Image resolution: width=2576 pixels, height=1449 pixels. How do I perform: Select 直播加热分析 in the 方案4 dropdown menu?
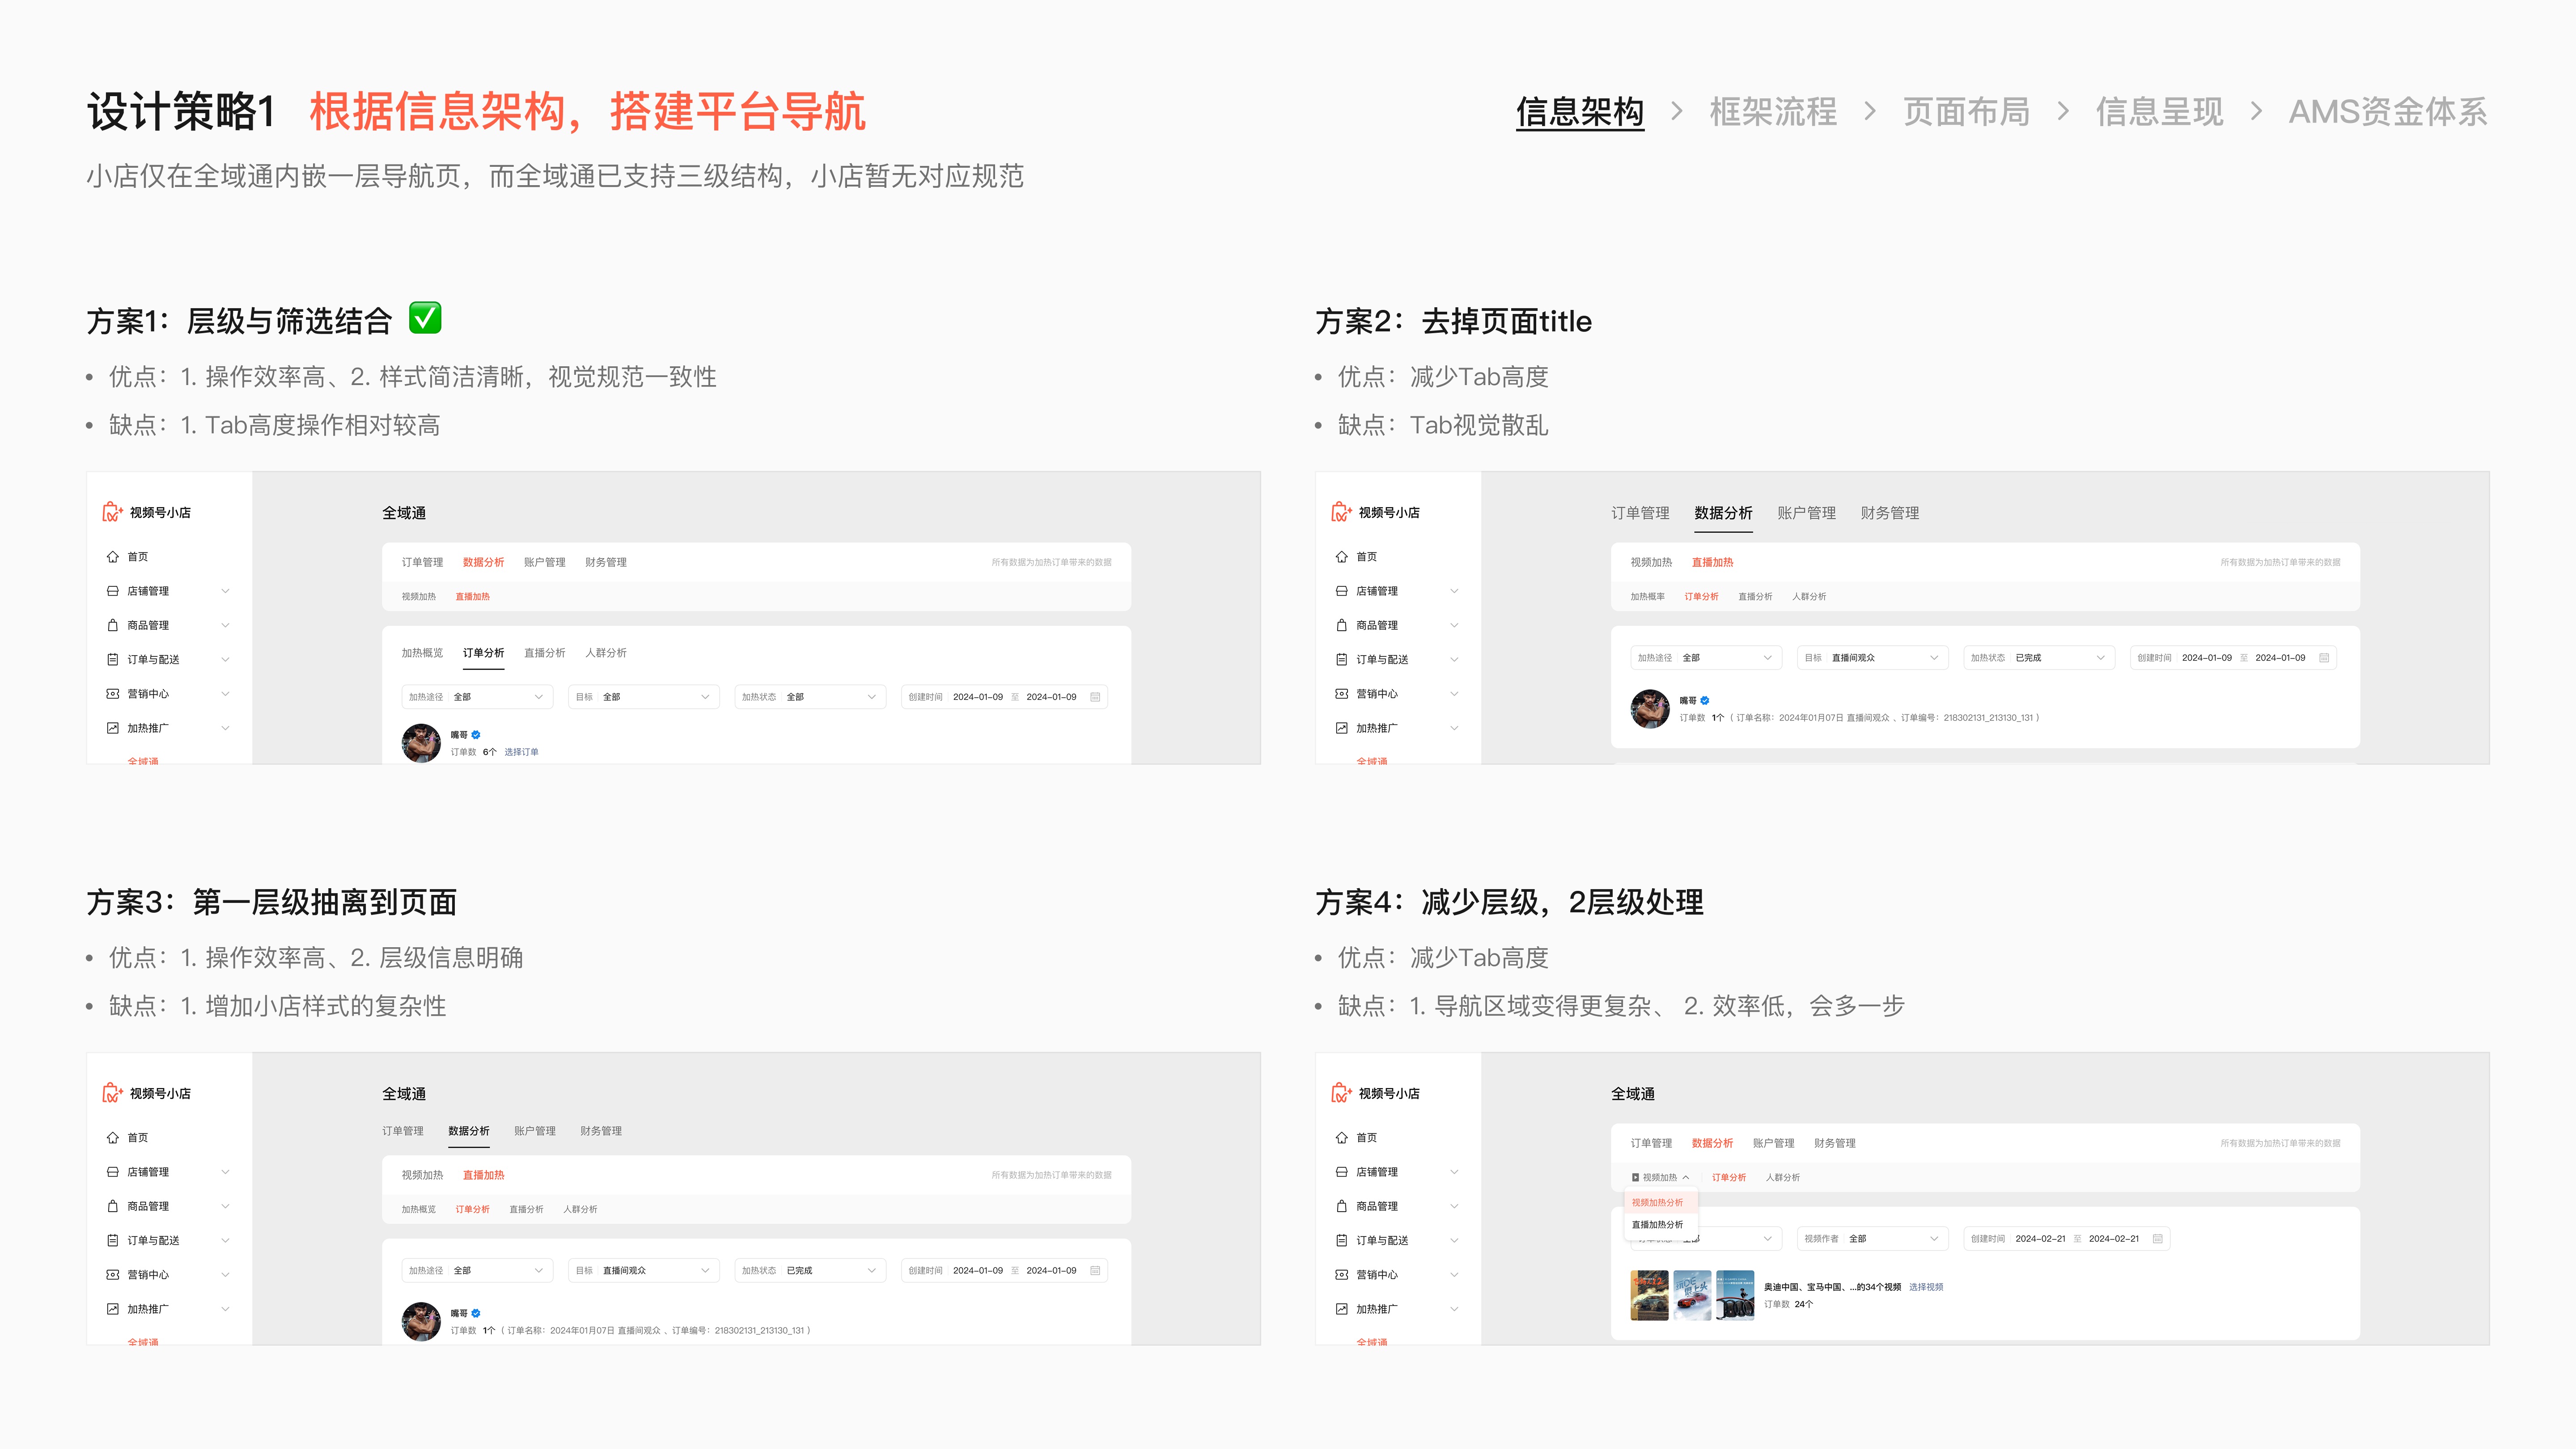[1657, 1225]
